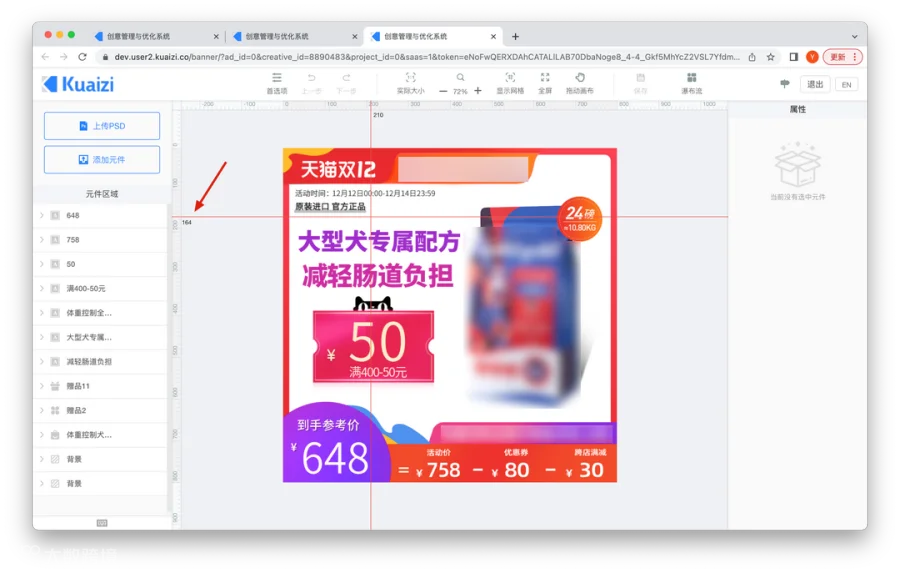Click the 添加元件 button

click(102, 160)
